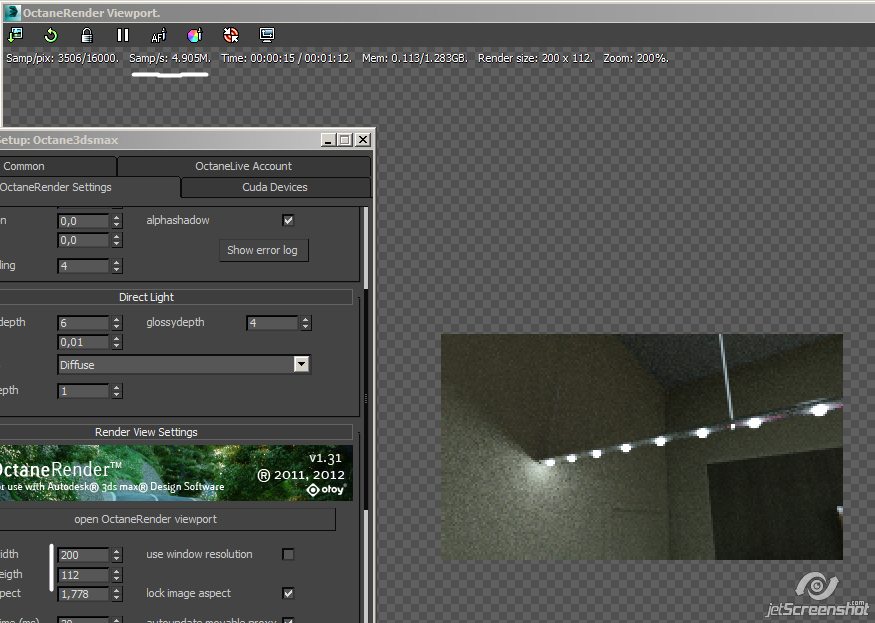Switch to the Cuda Devices tab

click(x=275, y=187)
